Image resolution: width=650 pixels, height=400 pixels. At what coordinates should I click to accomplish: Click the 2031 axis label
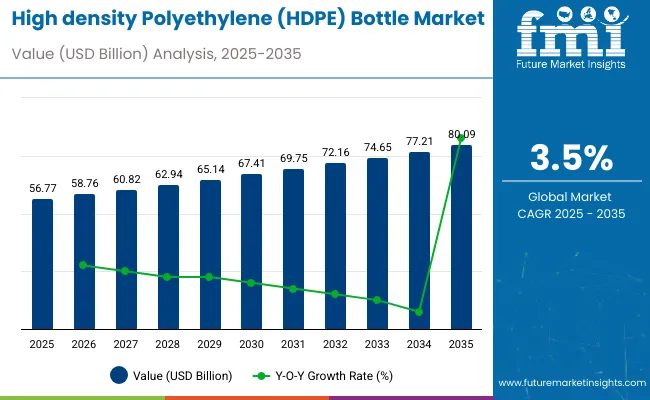pos(293,344)
